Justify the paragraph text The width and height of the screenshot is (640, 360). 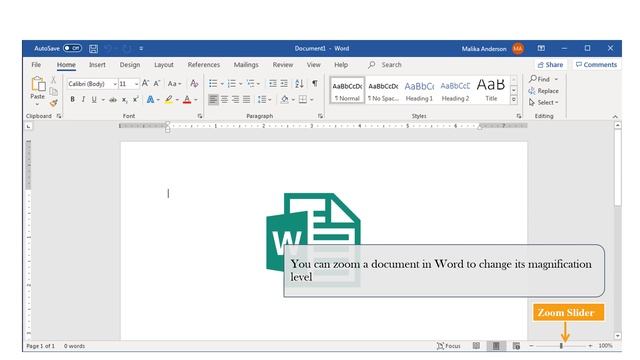(247, 100)
